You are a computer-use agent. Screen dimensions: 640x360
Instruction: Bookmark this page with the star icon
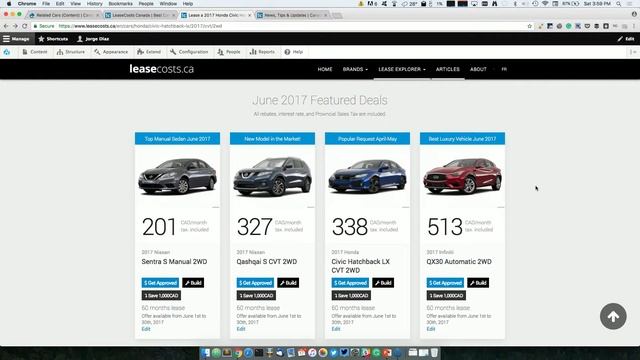click(x=530, y=26)
